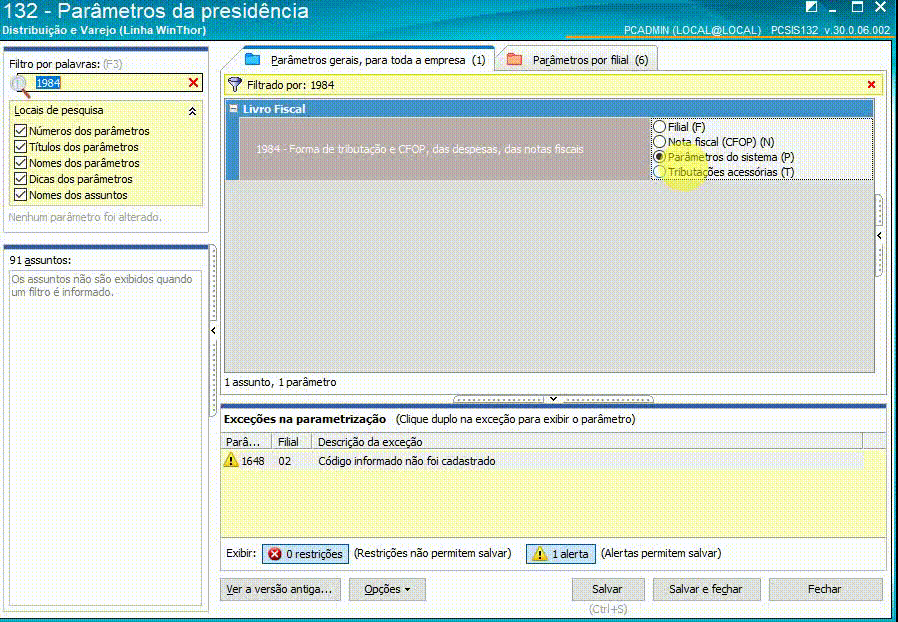Click the Fechar button
Viewport: 898px width, 622px height.
click(825, 589)
